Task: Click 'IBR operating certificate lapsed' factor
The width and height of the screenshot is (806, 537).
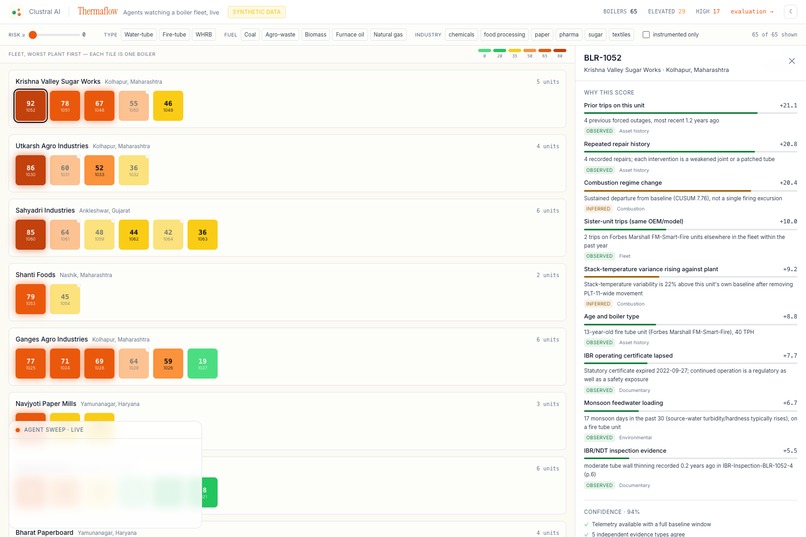Action: pyautogui.click(x=628, y=356)
